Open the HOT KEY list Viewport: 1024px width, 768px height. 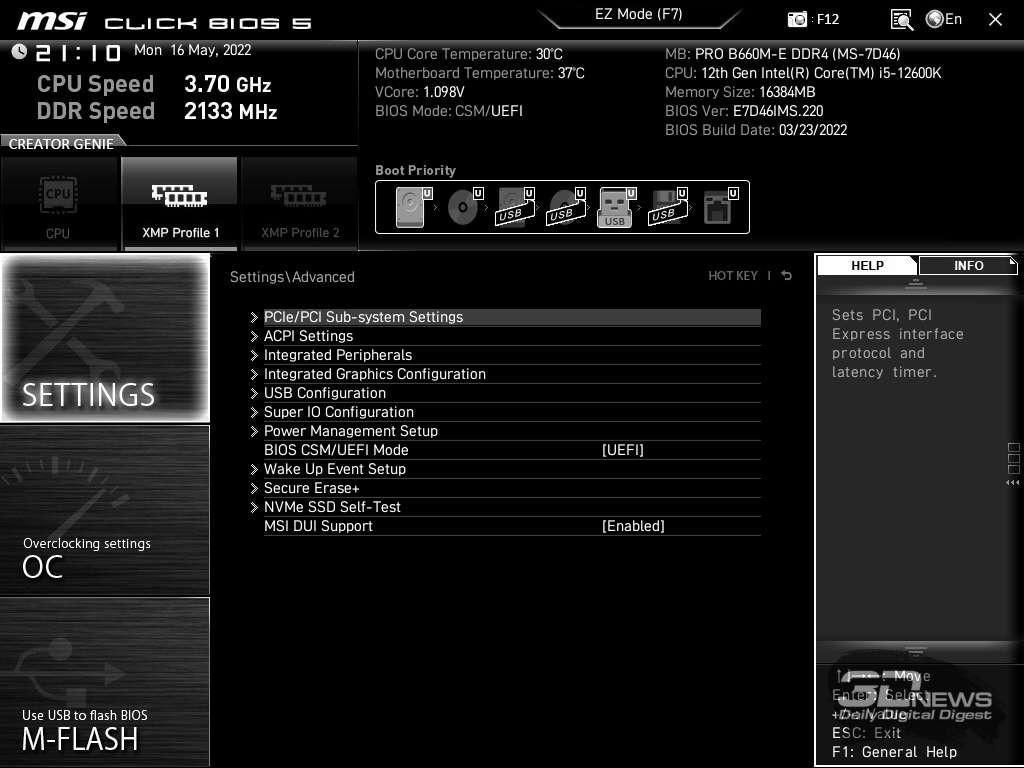tap(733, 276)
